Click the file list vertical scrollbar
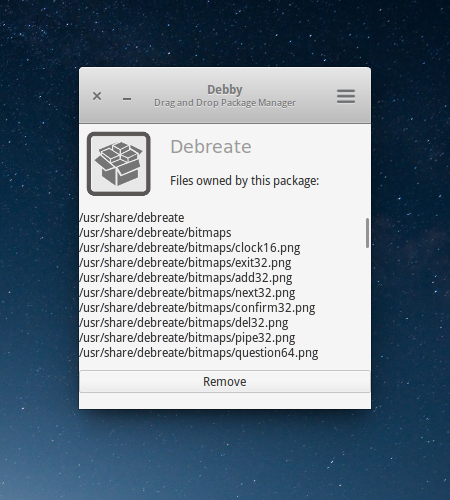 [x=367, y=233]
